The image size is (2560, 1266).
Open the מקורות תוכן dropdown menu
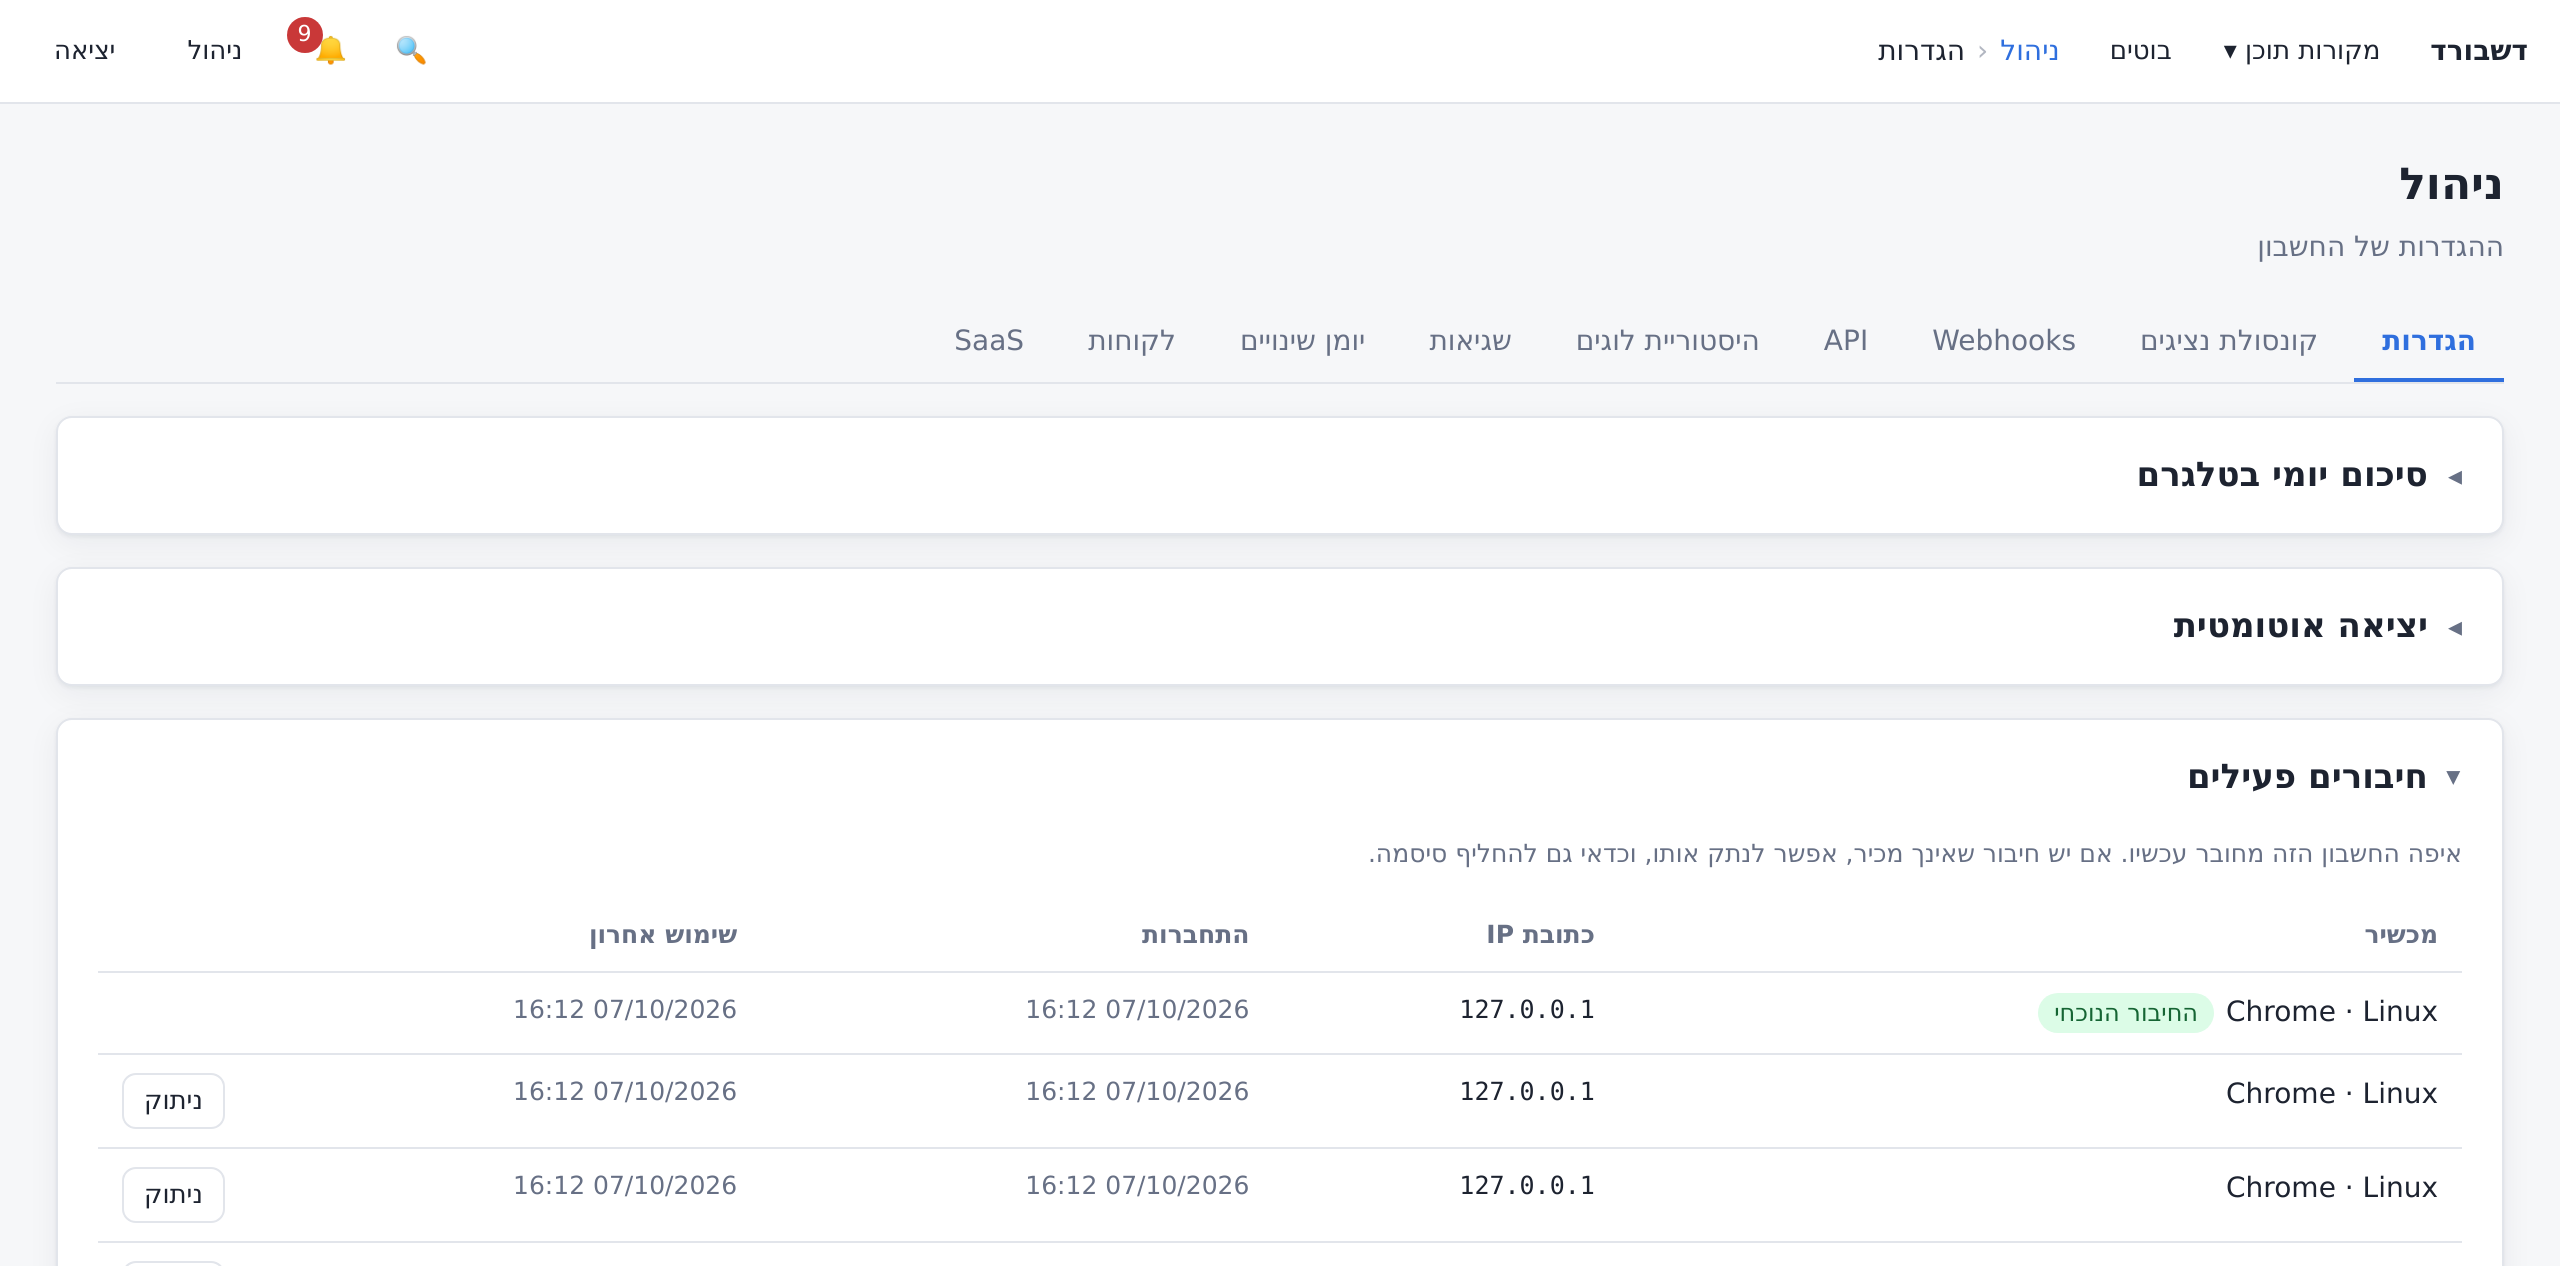[2301, 50]
